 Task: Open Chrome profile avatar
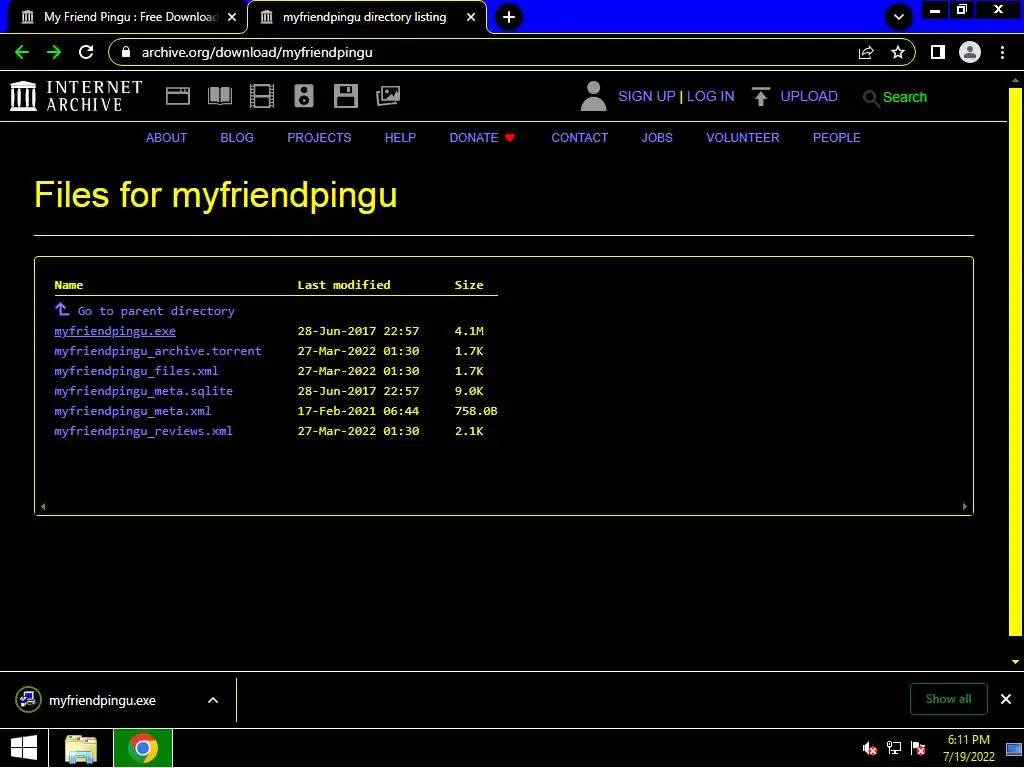970,52
